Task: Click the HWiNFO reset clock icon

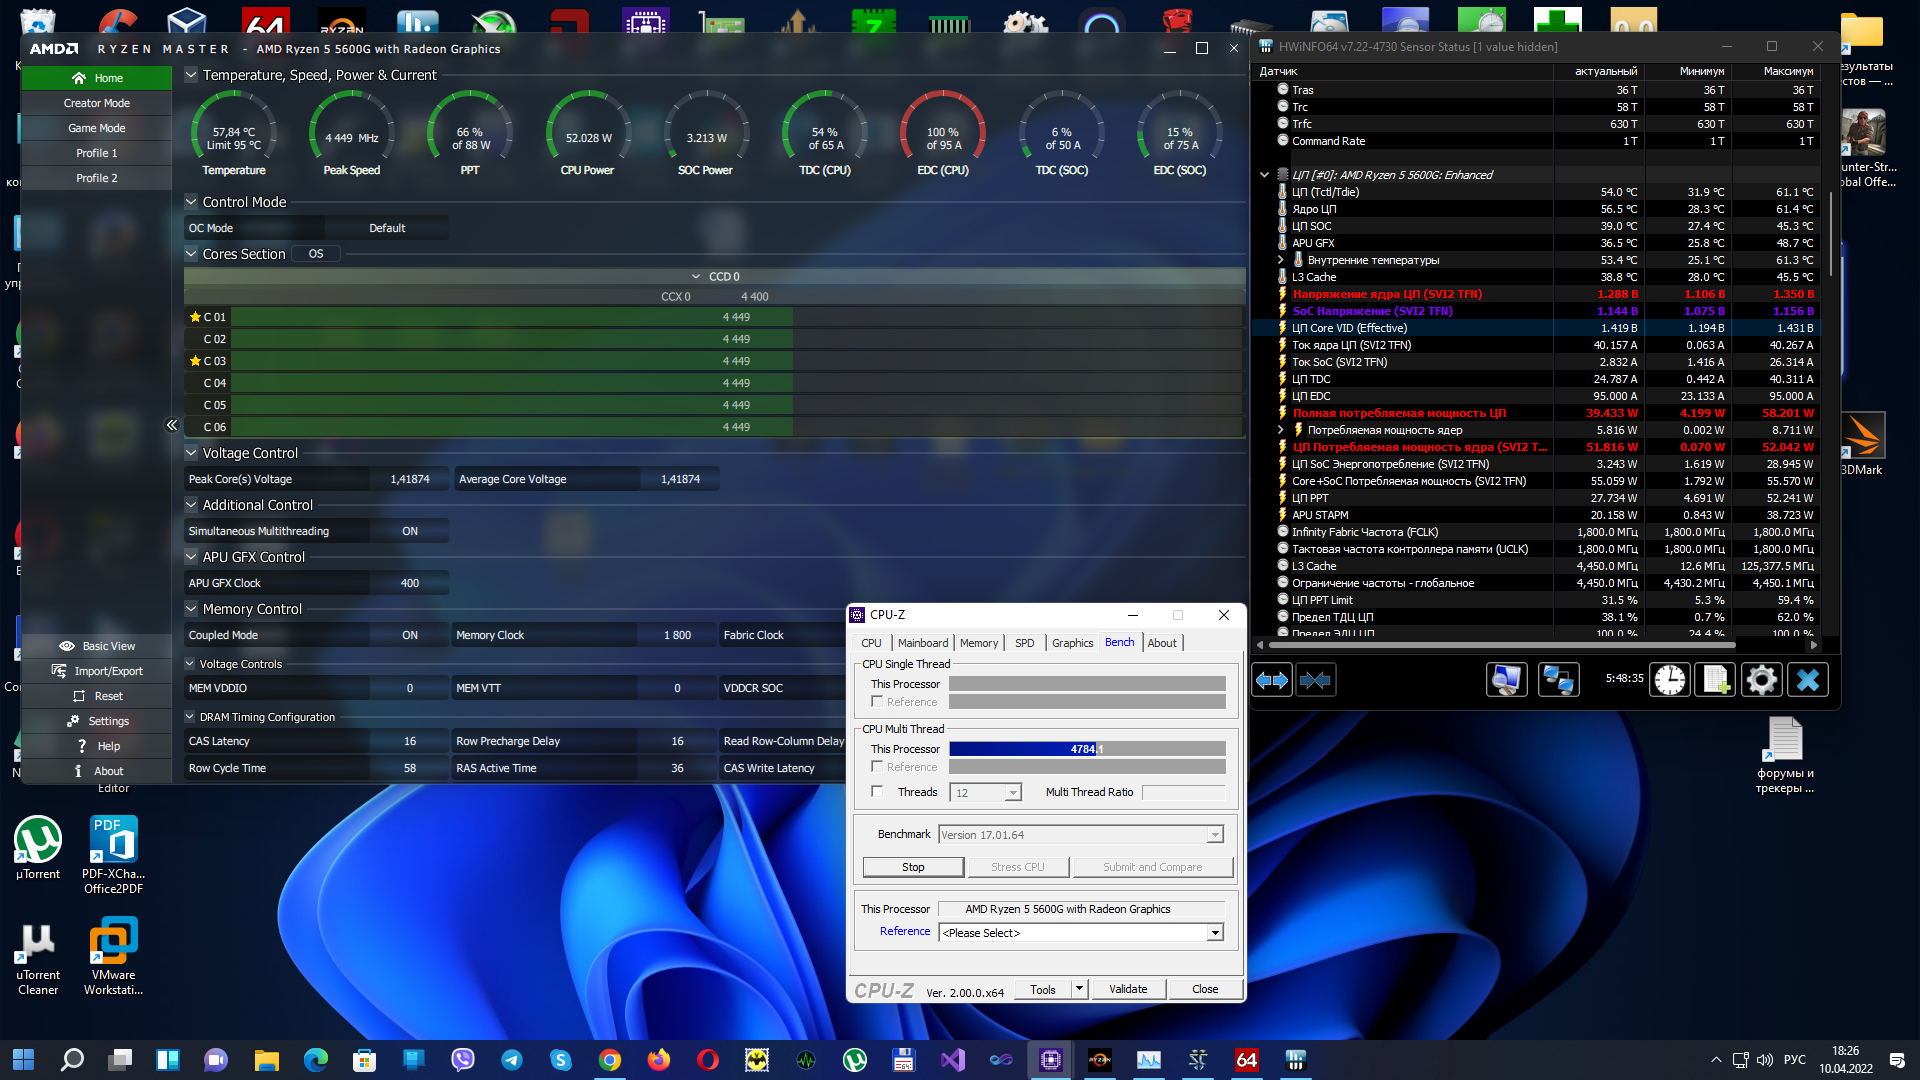Action: 1669,680
